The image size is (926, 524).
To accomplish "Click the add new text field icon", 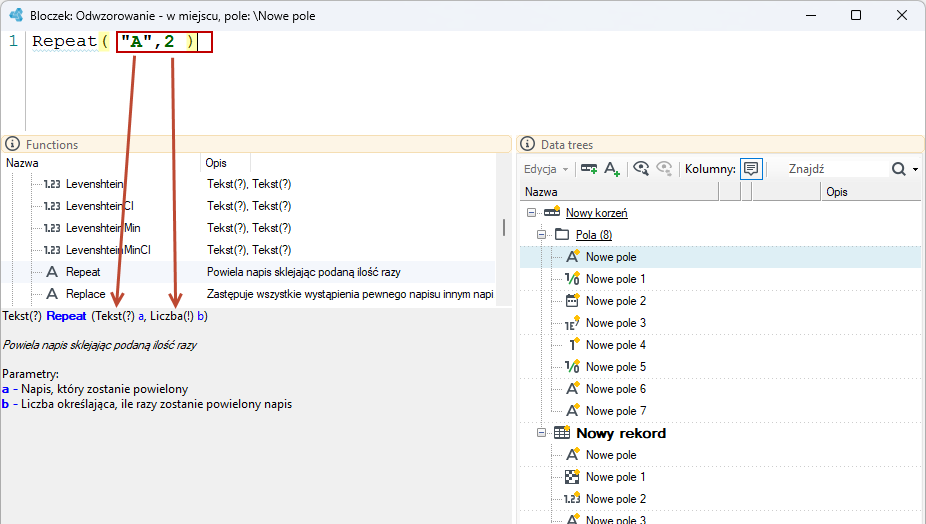I will coord(612,169).
